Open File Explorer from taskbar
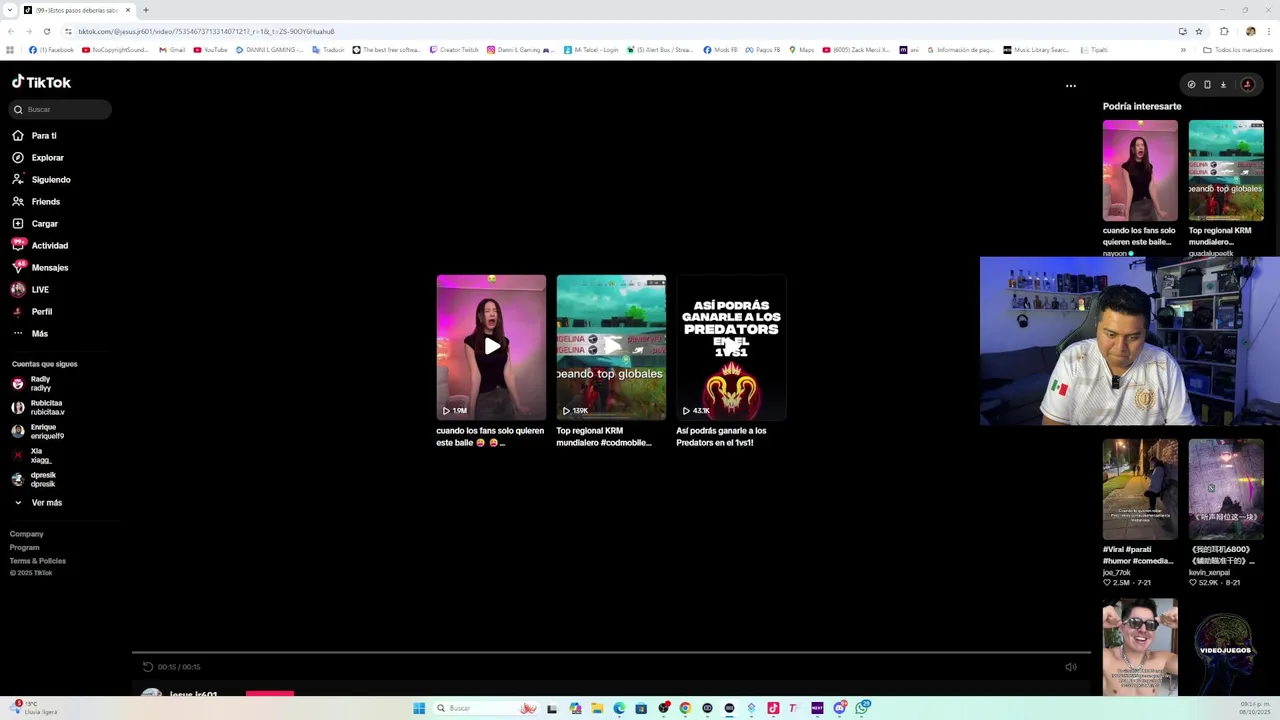Image resolution: width=1280 pixels, height=720 pixels. click(x=597, y=708)
